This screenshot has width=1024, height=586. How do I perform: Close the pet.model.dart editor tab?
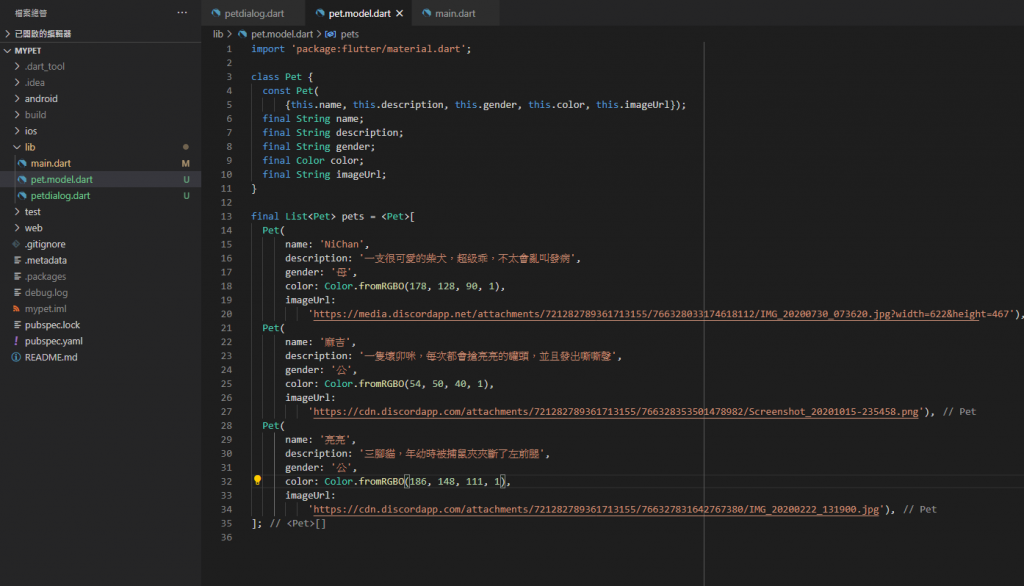point(400,14)
